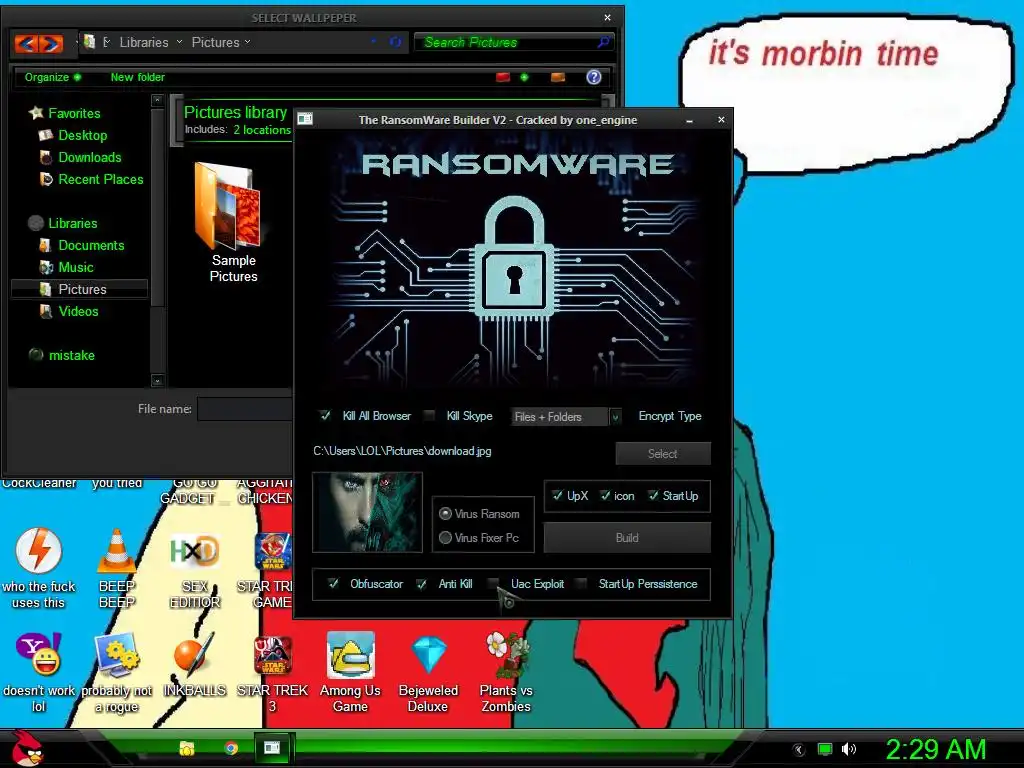Click the back arrow in Select Wallpeper
The image size is (1024, 768).
[x=26, y=43]
